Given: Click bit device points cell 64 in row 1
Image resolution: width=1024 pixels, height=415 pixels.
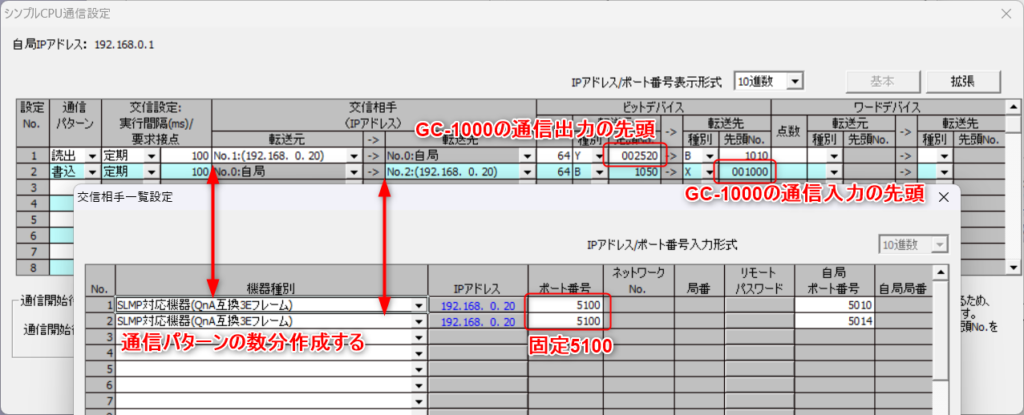Looking at the screenshot, I should click(554, 156).
